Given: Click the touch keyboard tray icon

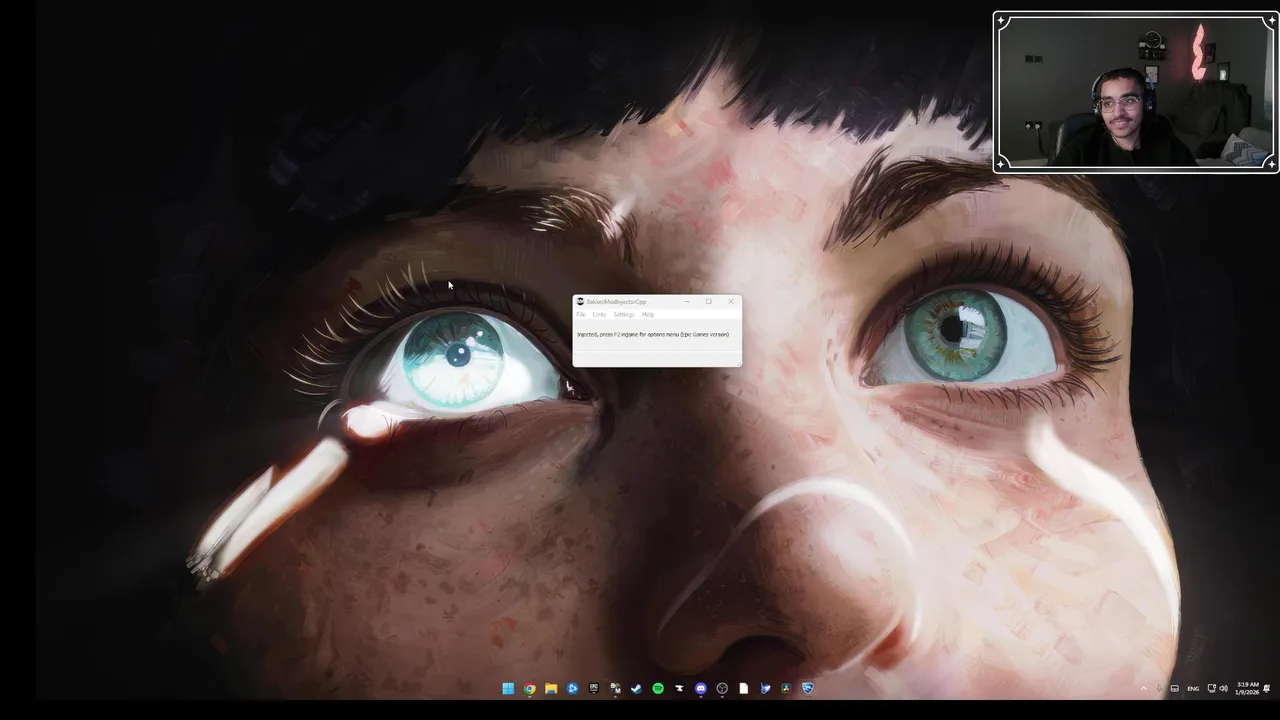Looking at the screenshot, I should pos(1175,689).
